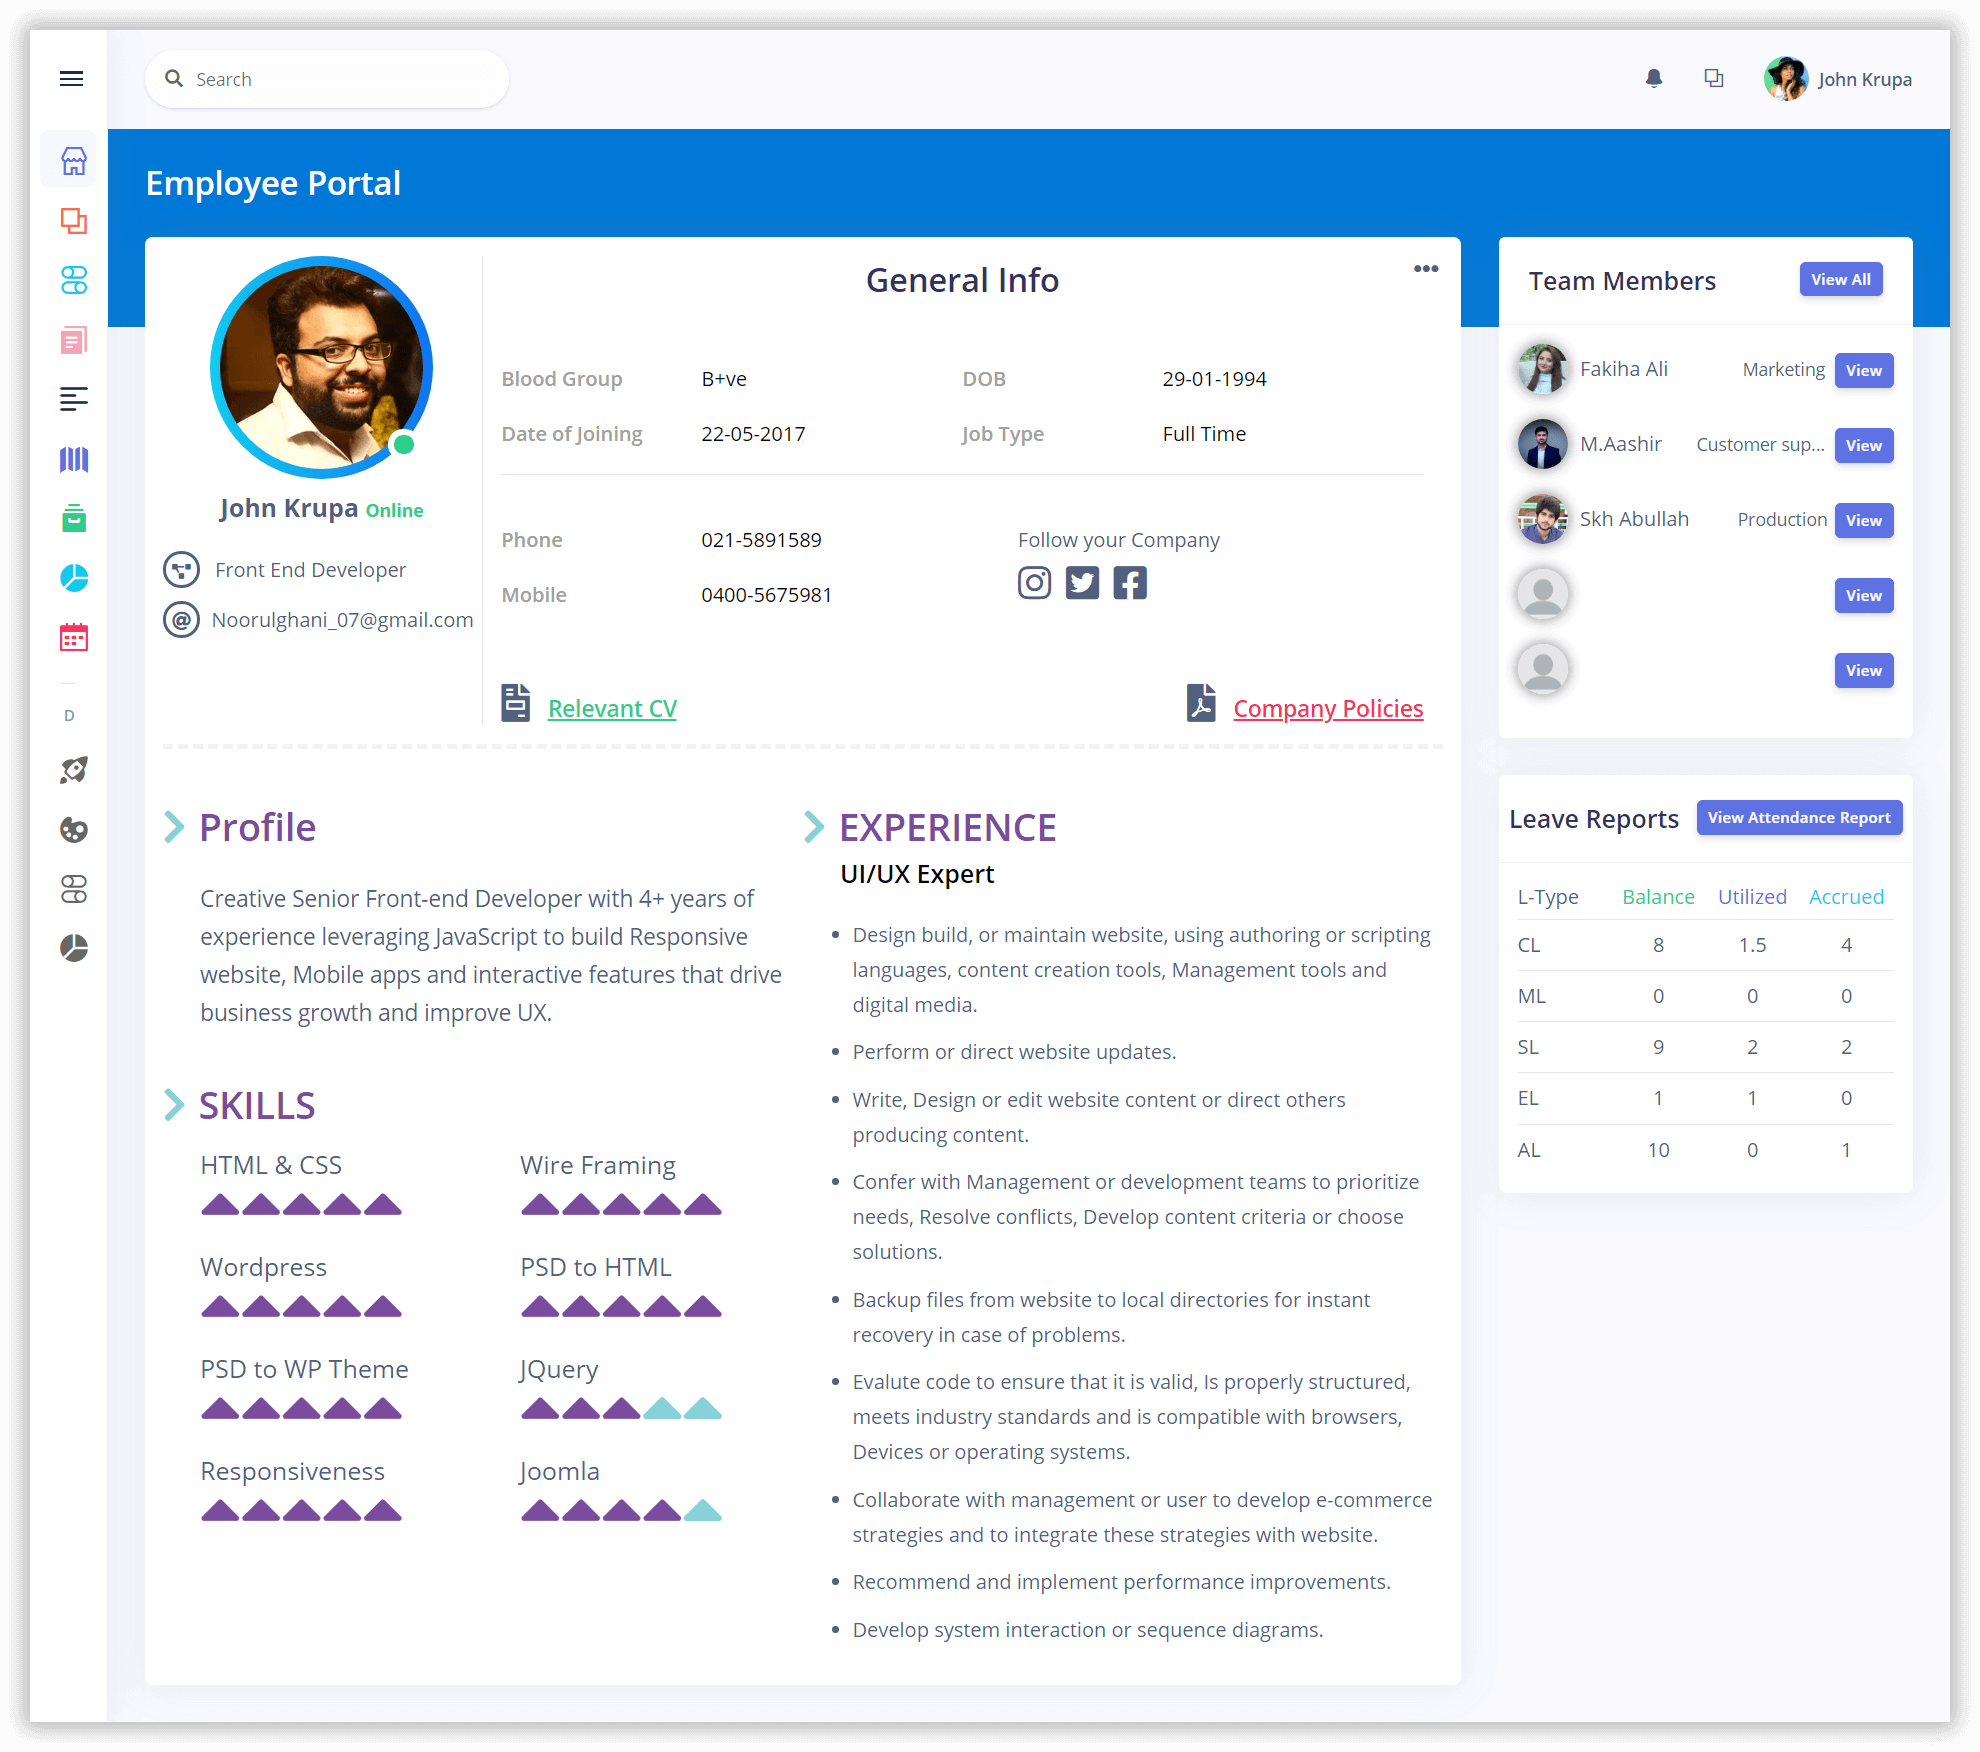Expand the EXPERIENCE section chevron
The height and width of the screenshot is (1752, 1980).
(814, 827)
